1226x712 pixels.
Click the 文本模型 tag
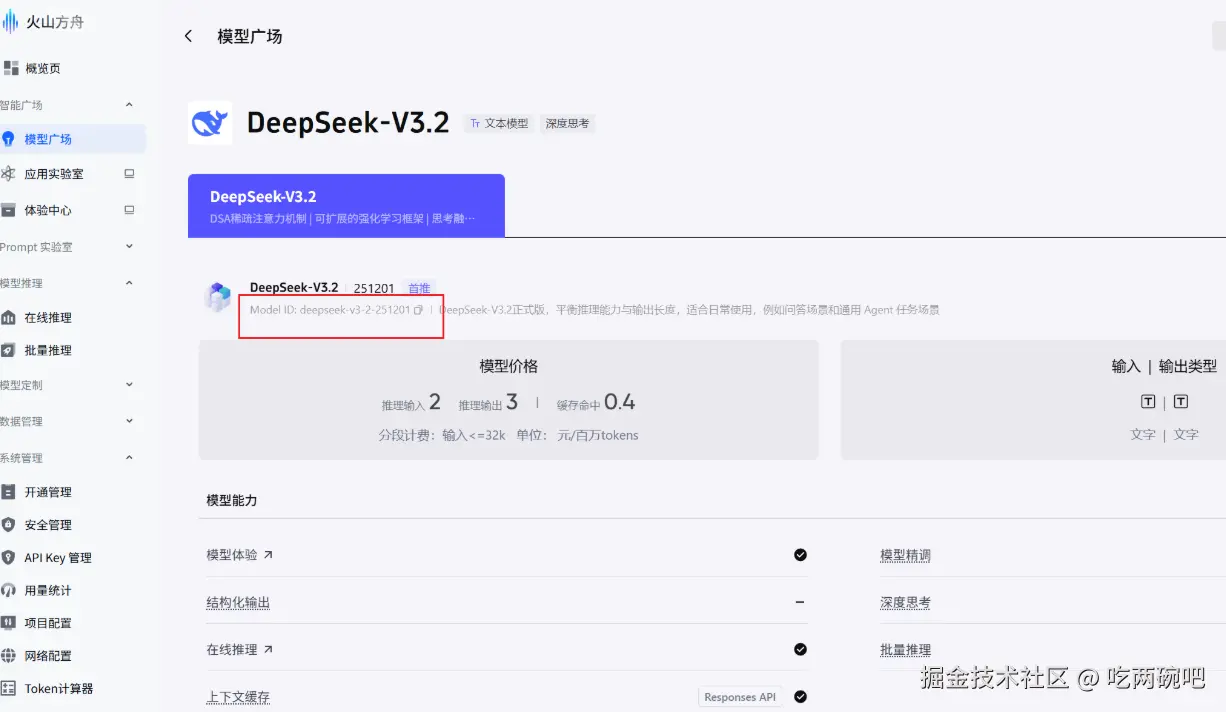point(499,124)
